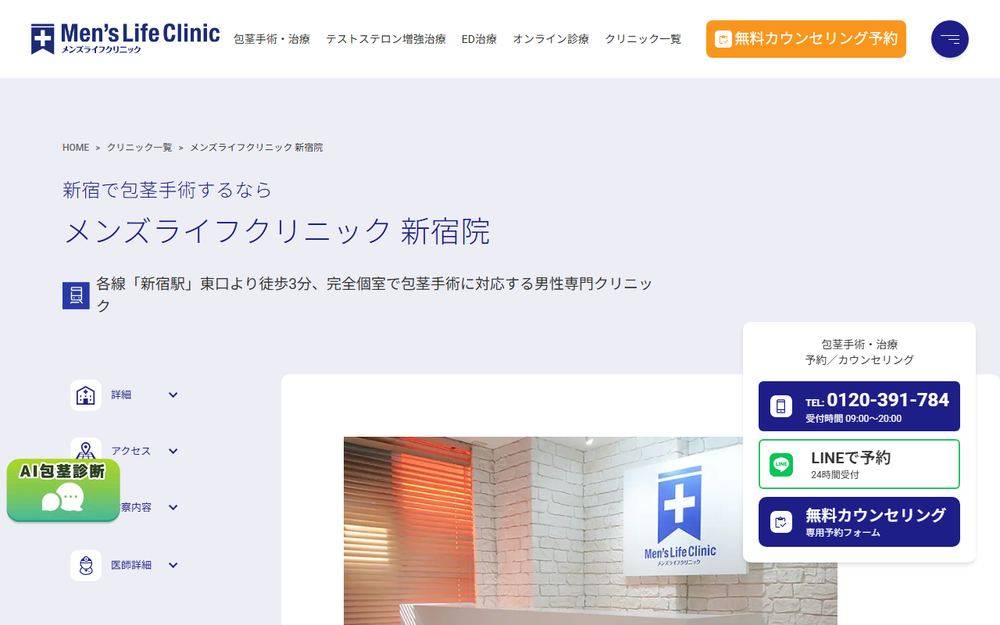
Task: Click the clipboard icon on 無料カウンセリング form button
Action: 781,522
